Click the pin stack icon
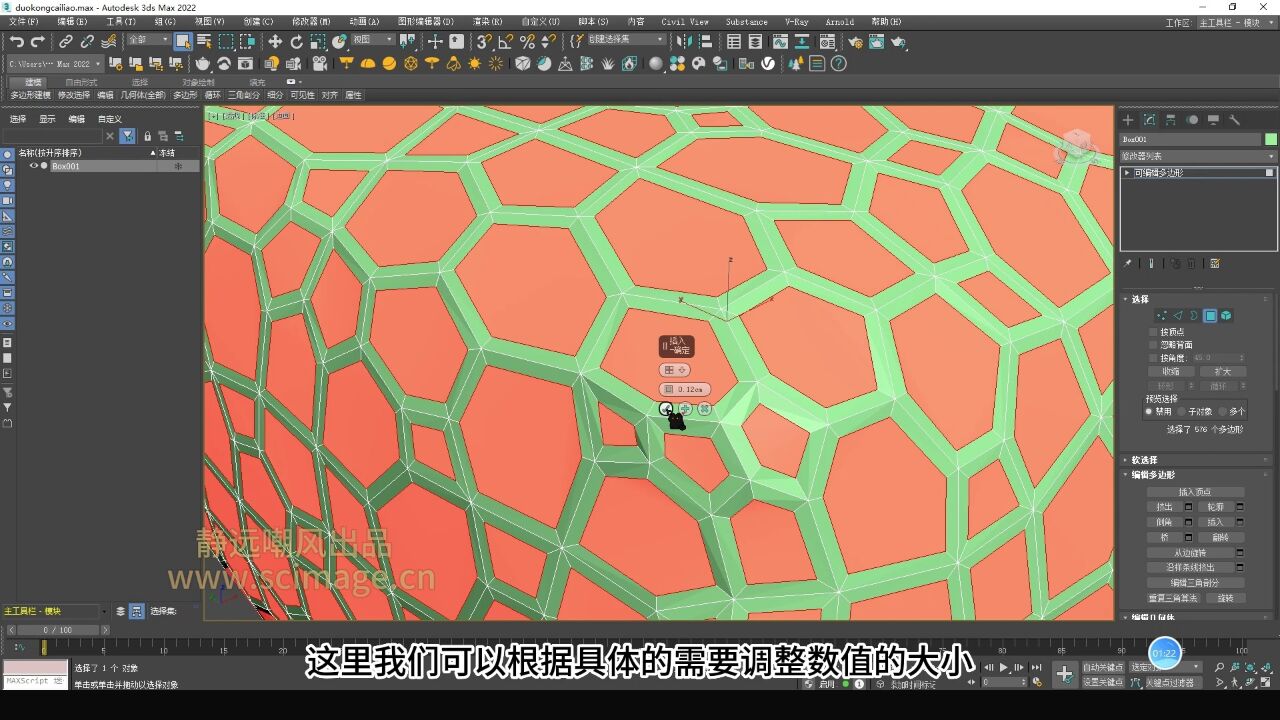Viewport: 1280px width, 720px height. [x=1128, y=263]
